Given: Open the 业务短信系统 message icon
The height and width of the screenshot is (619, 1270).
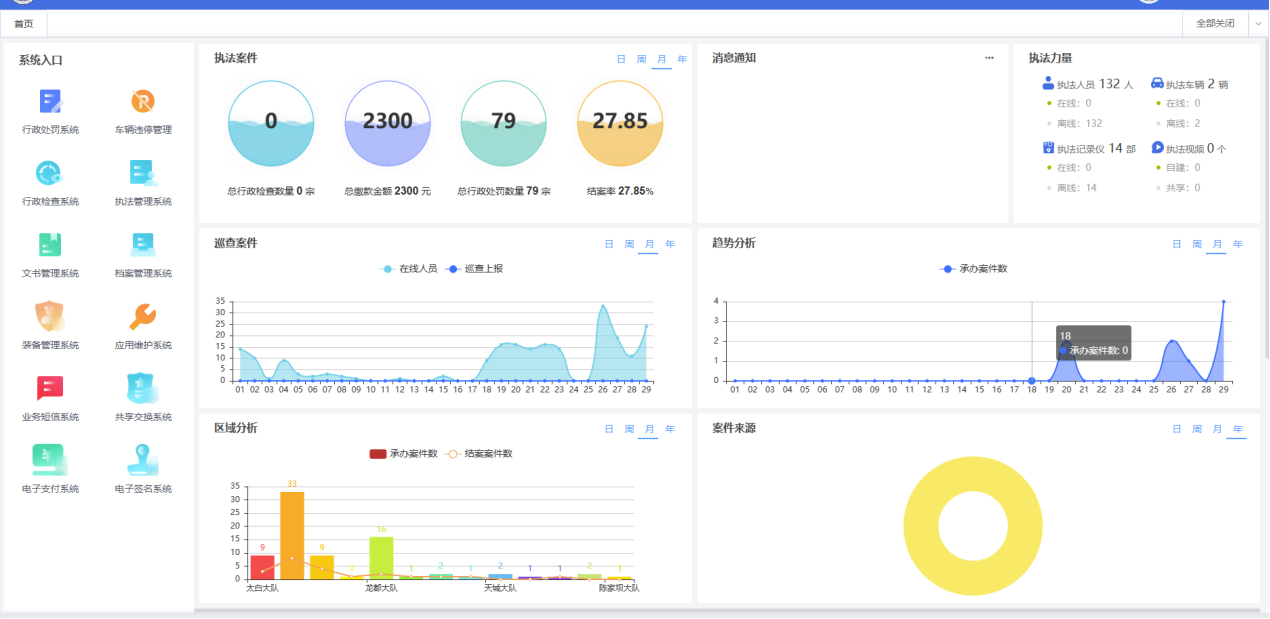Looking at the screenshot, I should click(x=50, y=389).
